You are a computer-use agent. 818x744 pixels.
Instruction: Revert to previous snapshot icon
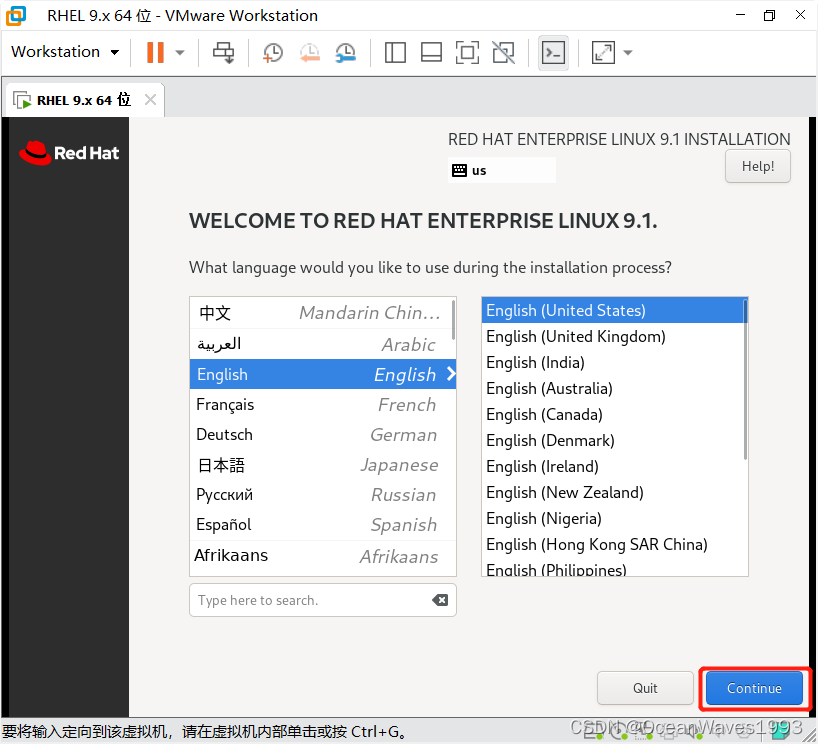click(x=309, y=52)
